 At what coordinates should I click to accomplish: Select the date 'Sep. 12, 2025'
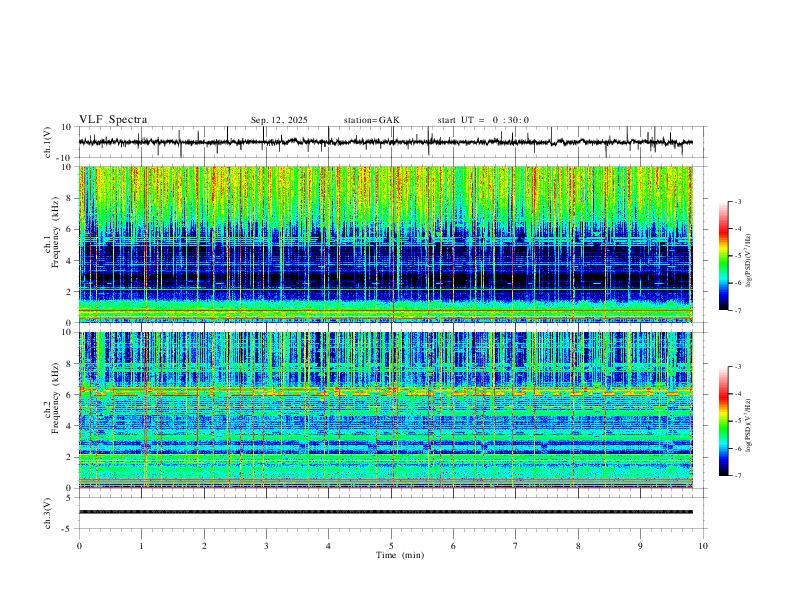pyautogui.click(x=279, y=120)
